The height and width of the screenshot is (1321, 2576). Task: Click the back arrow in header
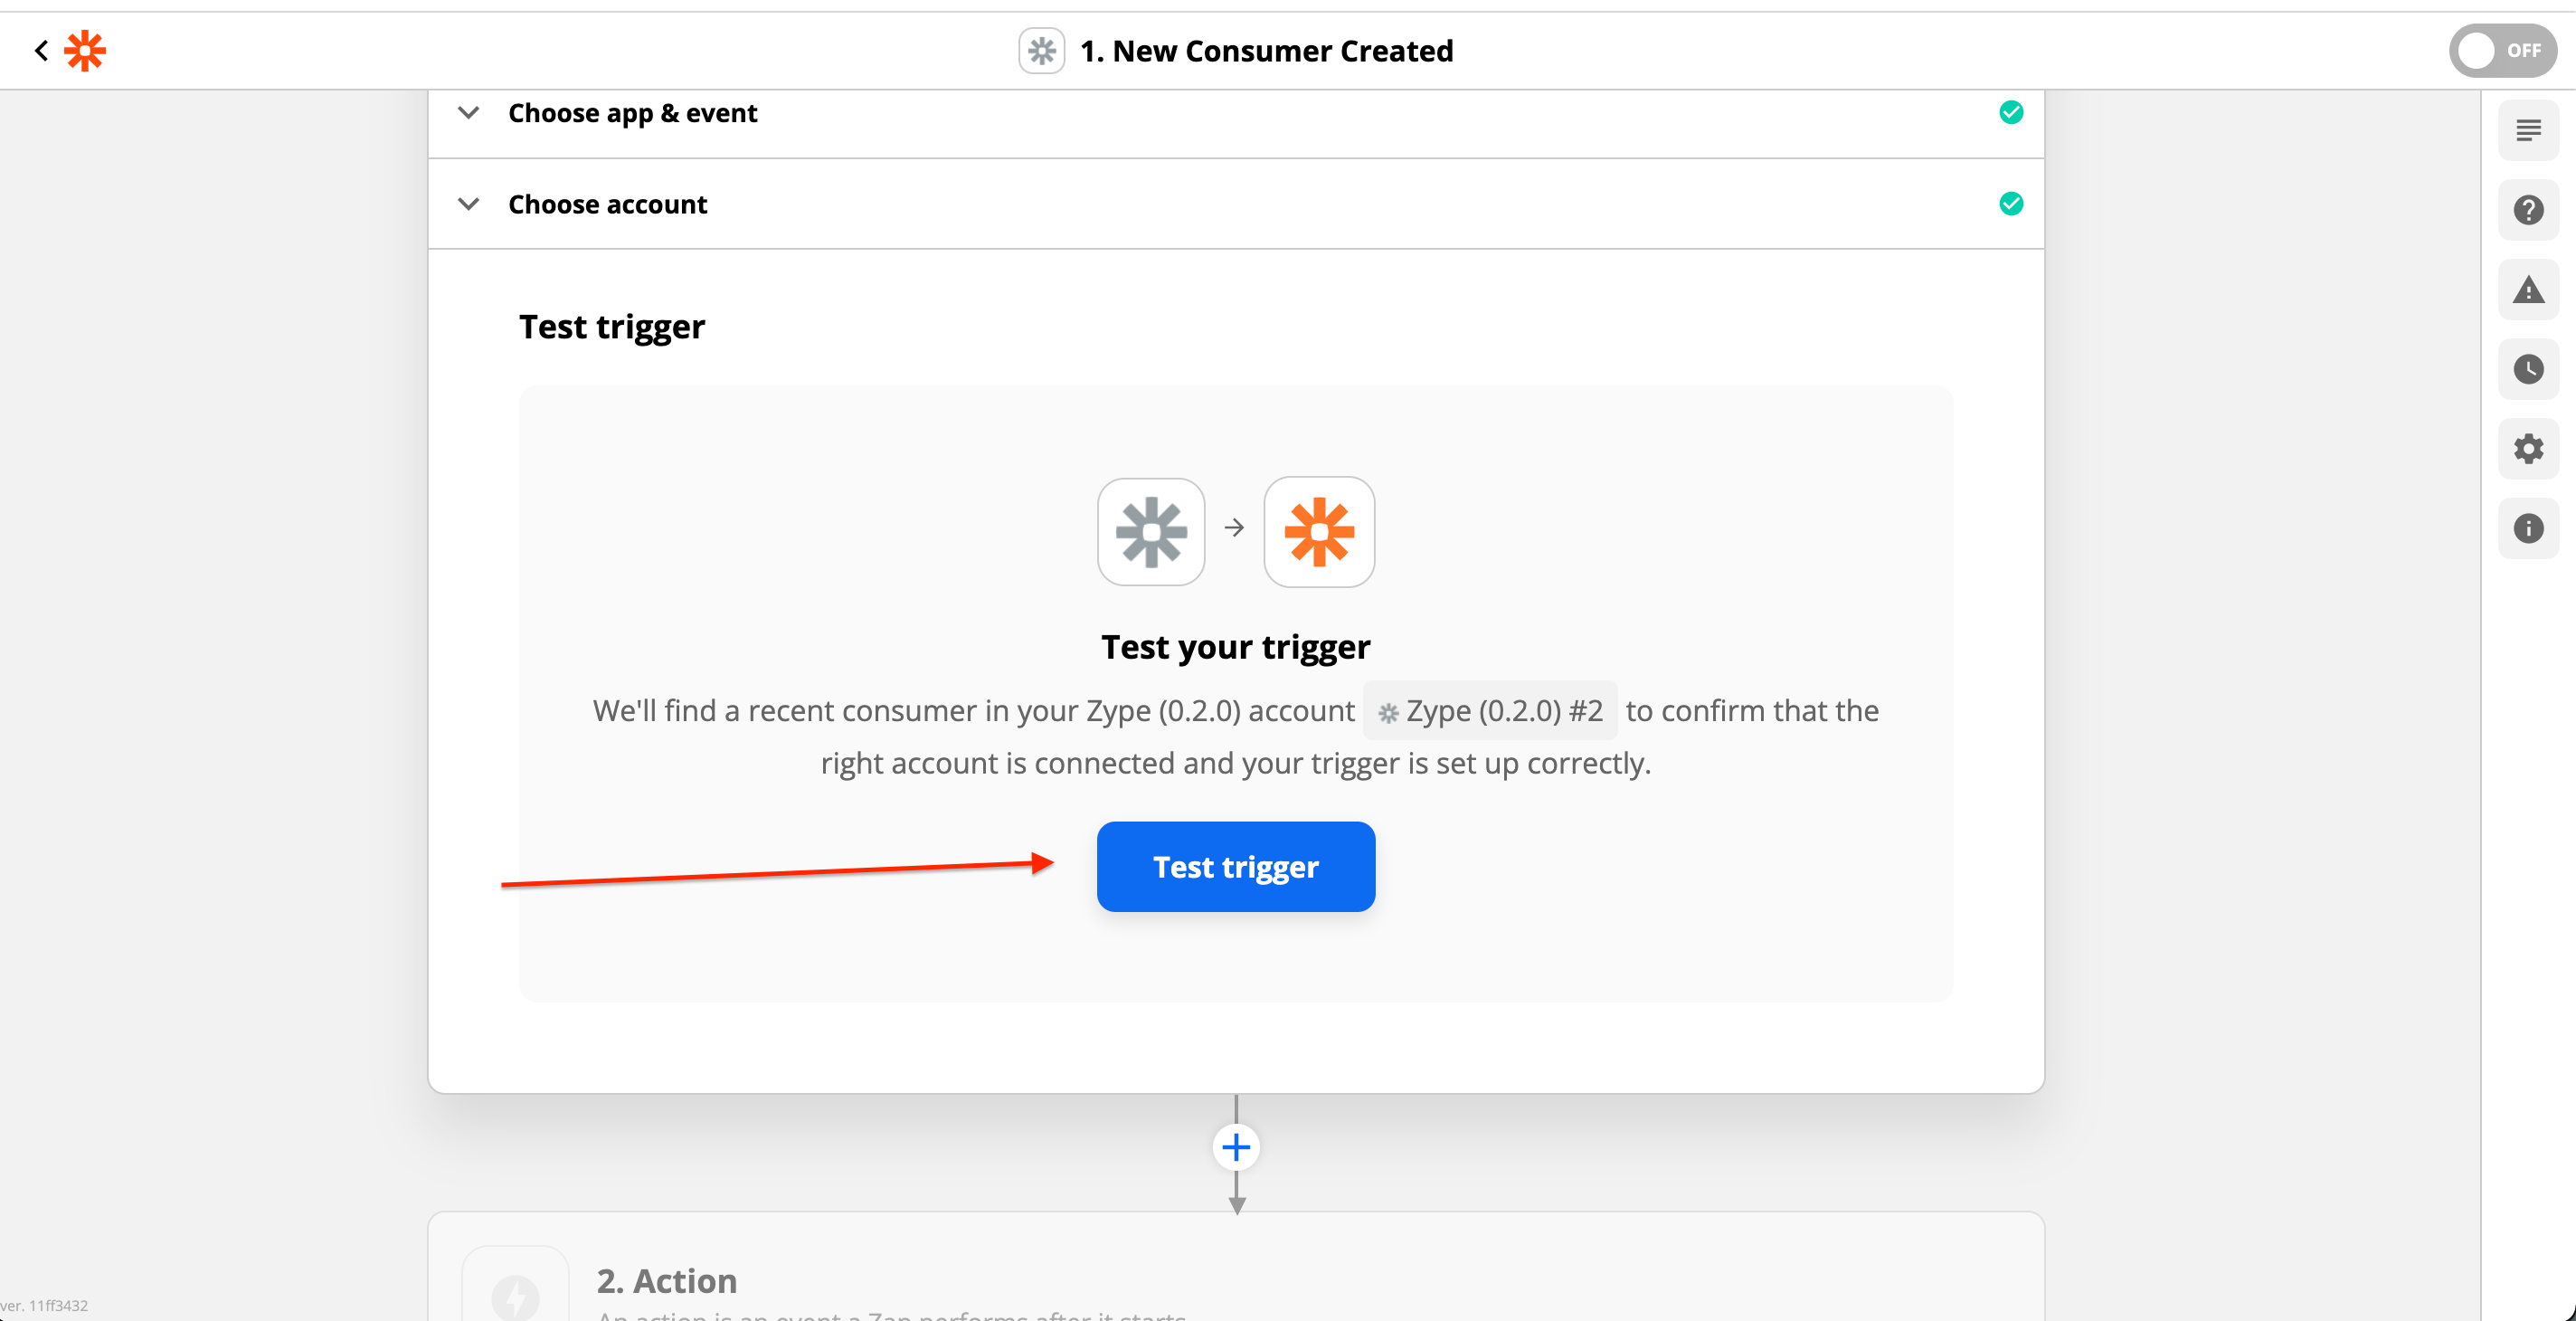point(41,50)
